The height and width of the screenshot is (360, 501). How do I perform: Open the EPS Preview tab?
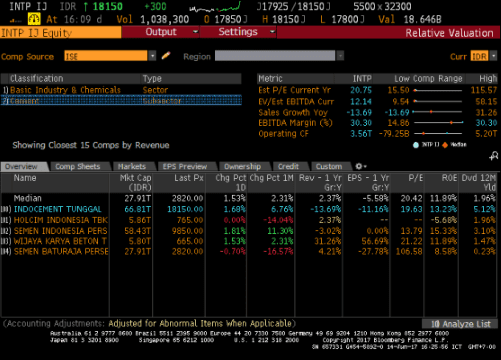[x=185, y=166]
